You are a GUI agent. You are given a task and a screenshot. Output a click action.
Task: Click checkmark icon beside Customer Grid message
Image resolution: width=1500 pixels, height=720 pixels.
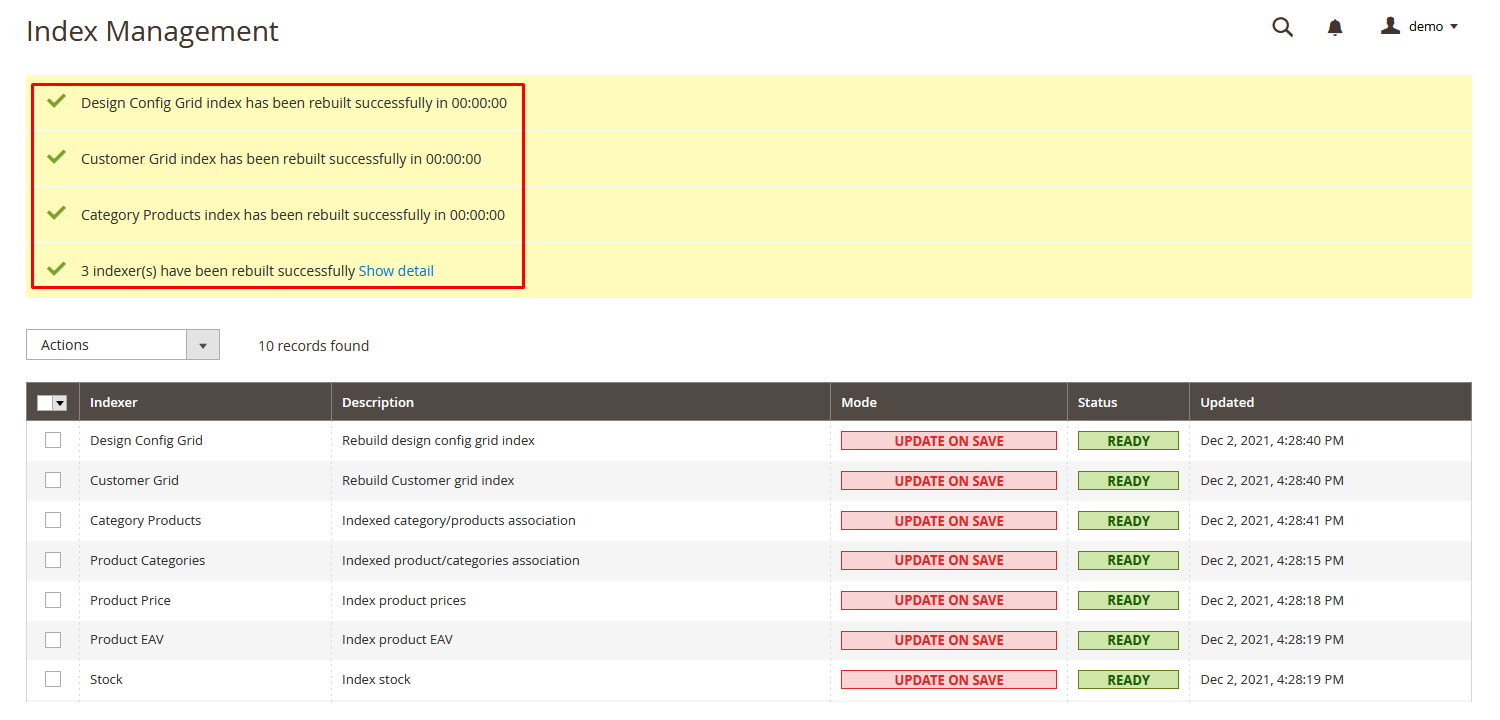tap(57, 158)
